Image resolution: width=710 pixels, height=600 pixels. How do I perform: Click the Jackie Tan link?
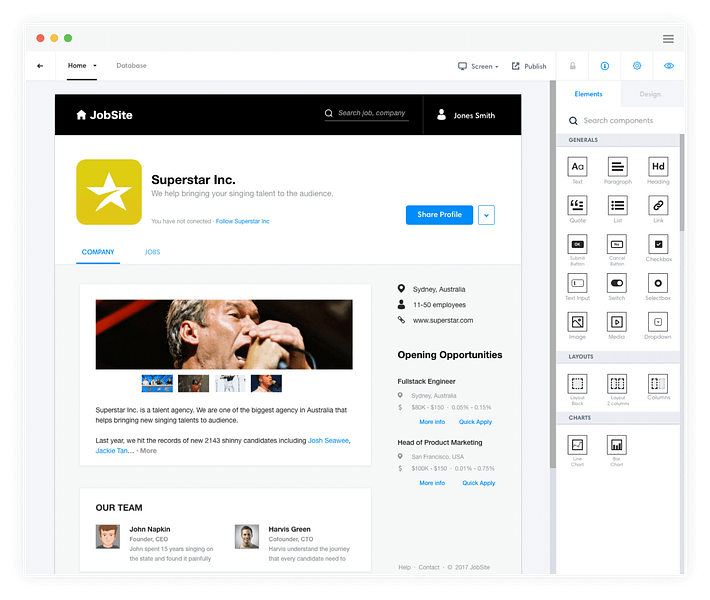[x=111, y=451]
